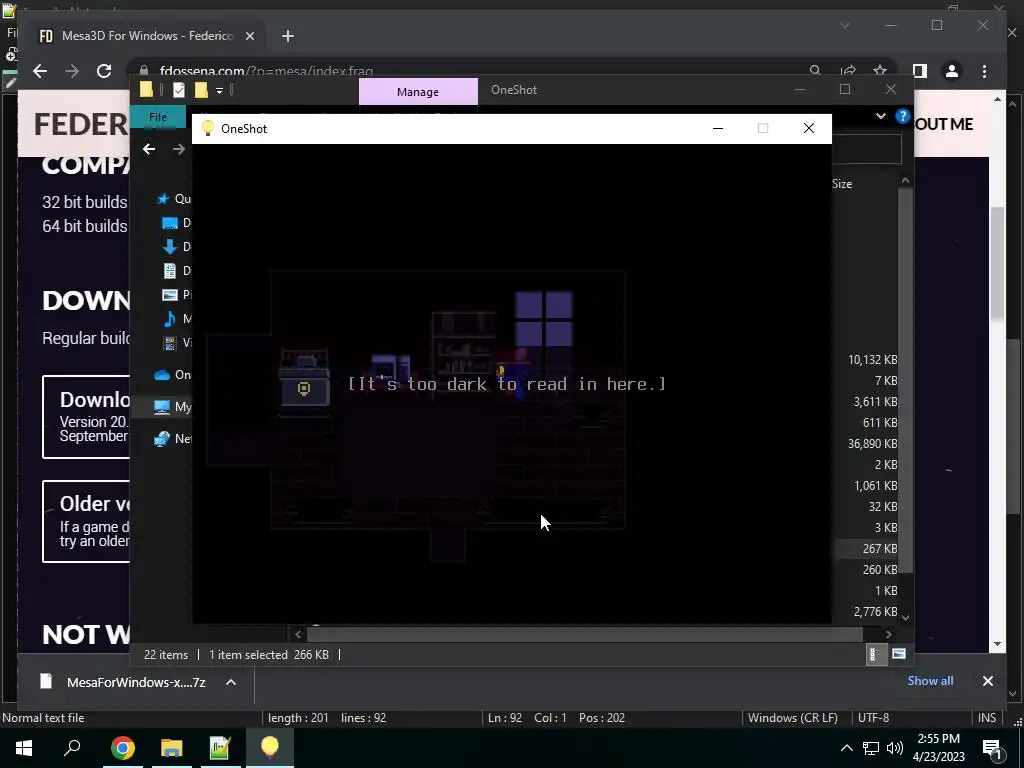Screen dimensions: 1024x768
Task: Switch to Chrome from the taskbar
Action: click(x=122, y=748)
